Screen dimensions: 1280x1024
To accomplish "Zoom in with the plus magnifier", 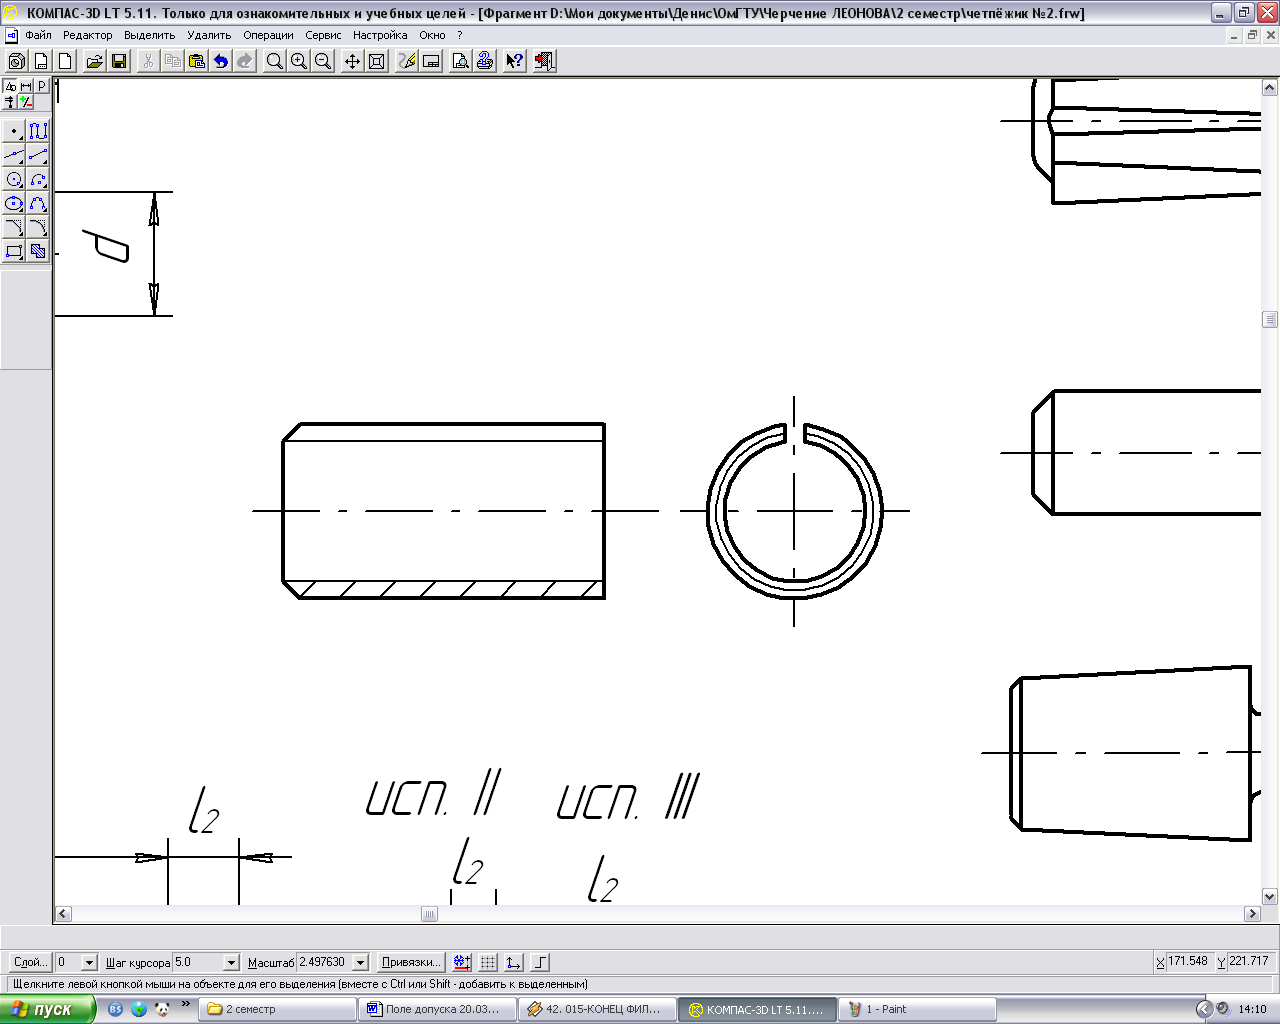I will pyautogui.click(x=298, y=61).
